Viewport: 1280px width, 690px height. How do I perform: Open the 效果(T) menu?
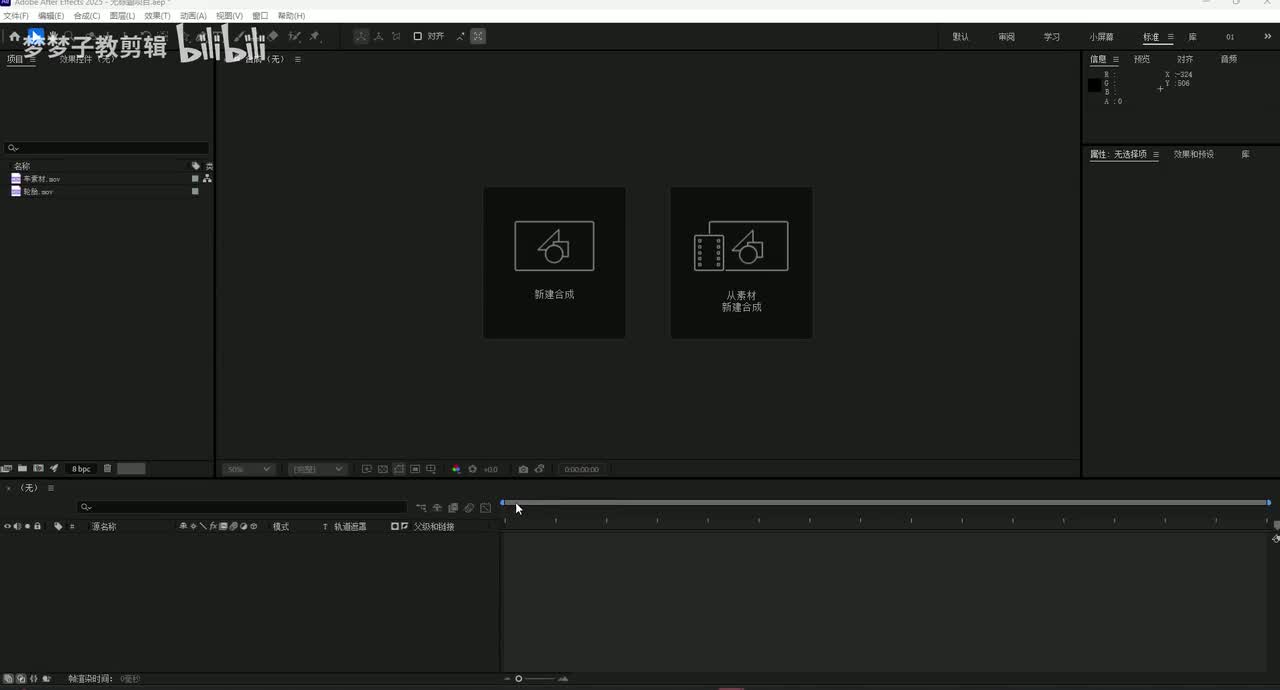[x=158, y=16]
